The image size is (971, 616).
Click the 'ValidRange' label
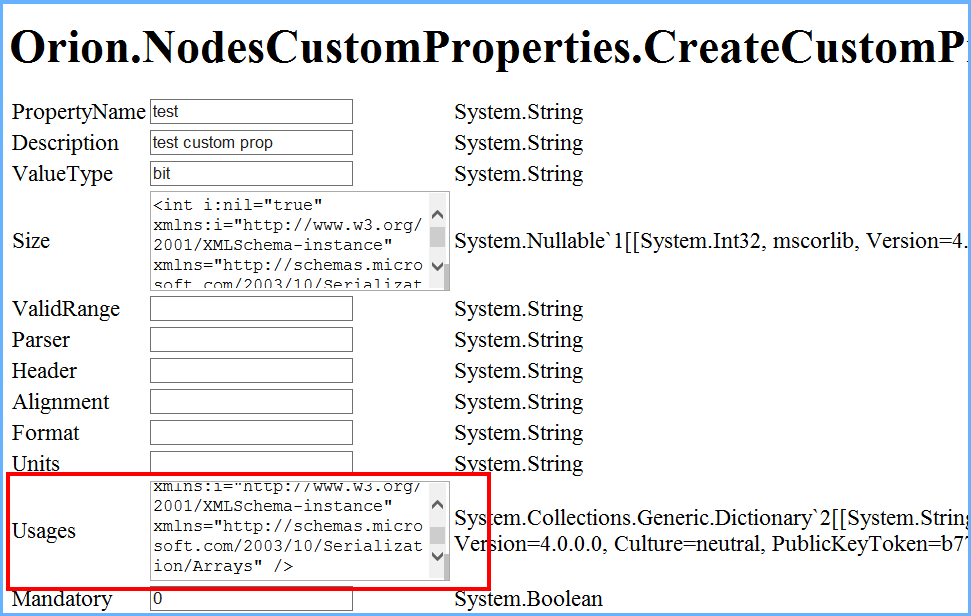click(66, 309)
